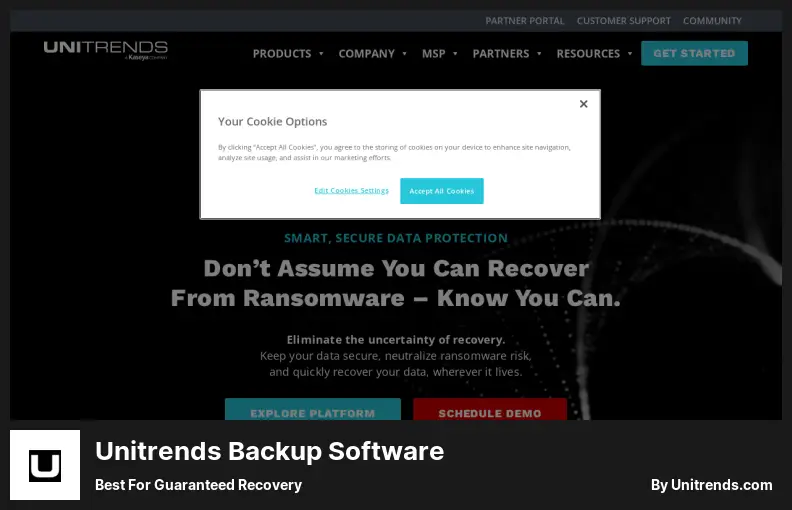Click the square U logo thumbnail
The height and width of the screenshot is (510, 792).
45,465
